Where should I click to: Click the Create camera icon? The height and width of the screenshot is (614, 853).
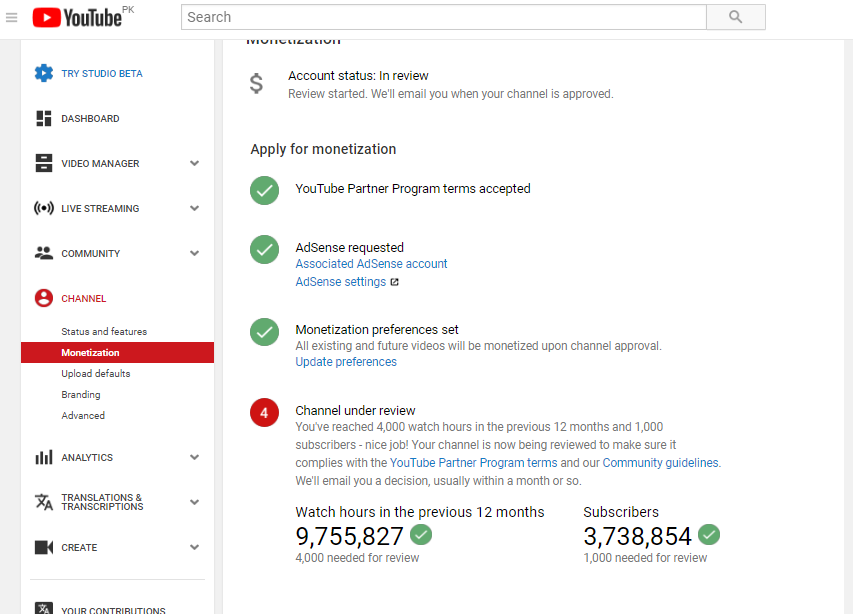click(x=44, y=547)
